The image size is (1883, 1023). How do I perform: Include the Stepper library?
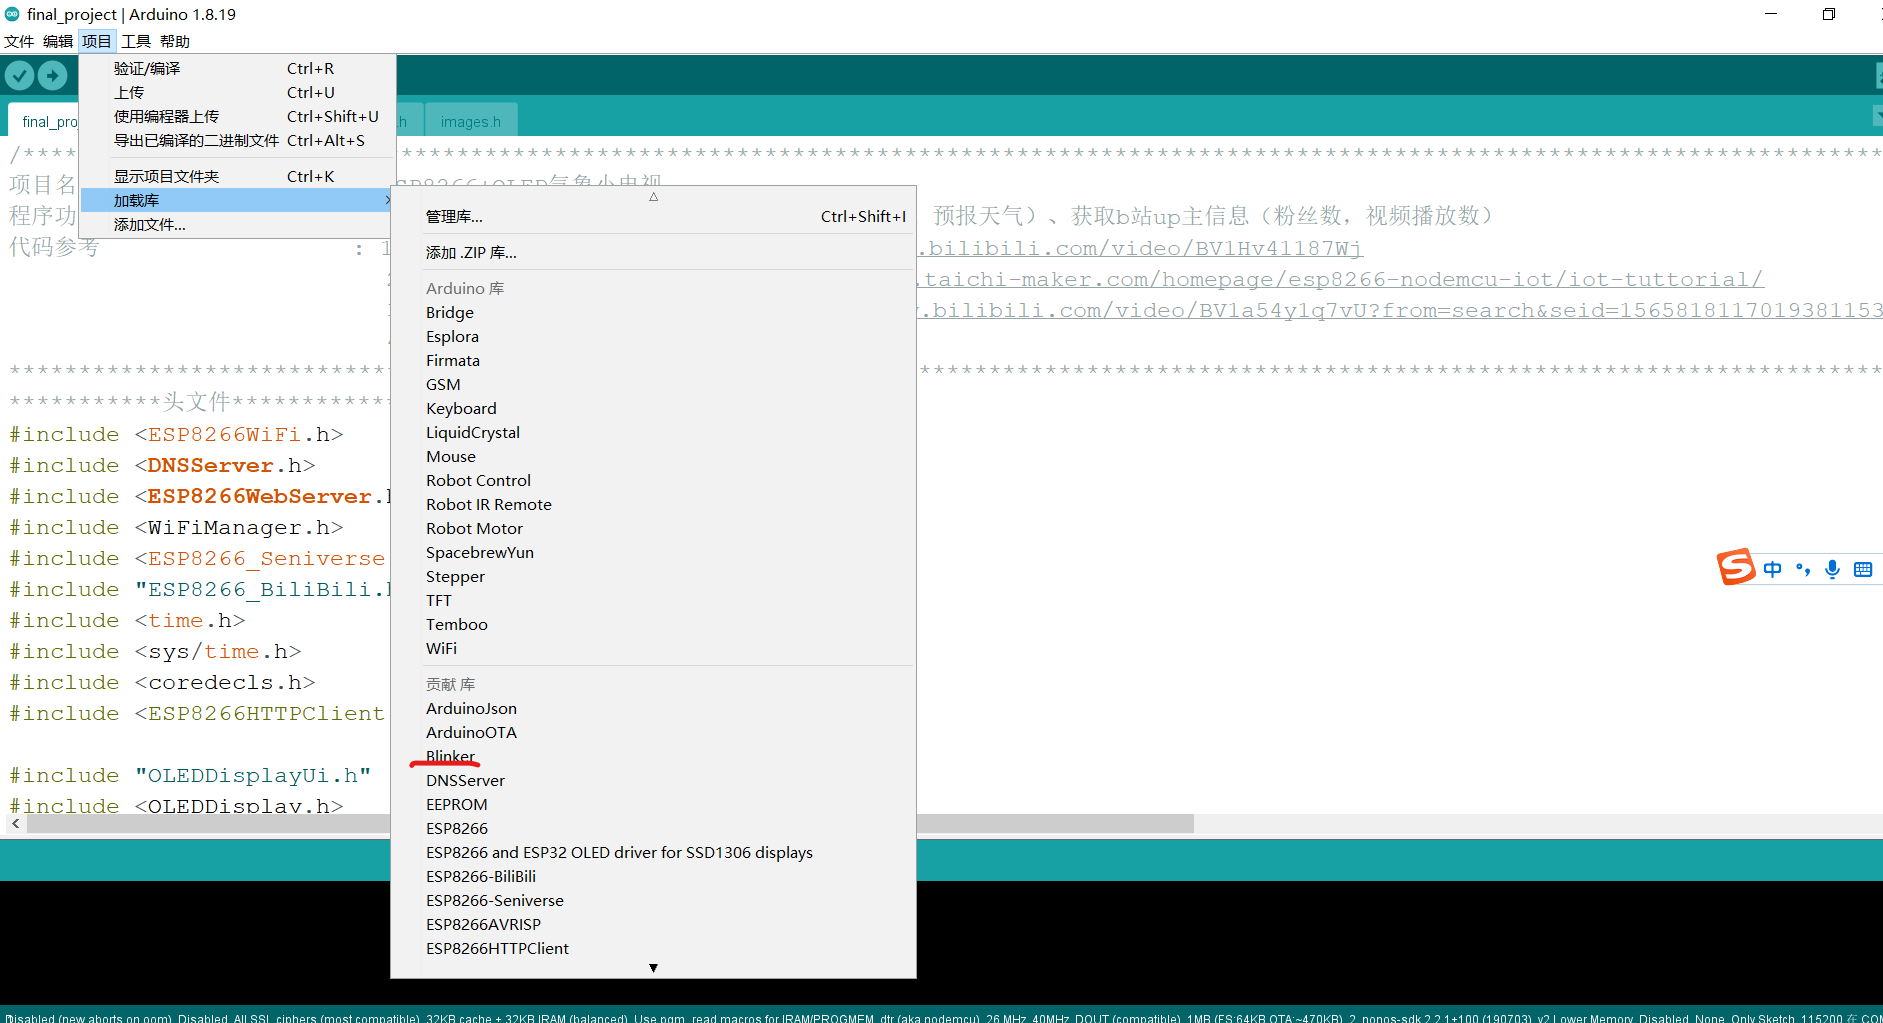653,576
